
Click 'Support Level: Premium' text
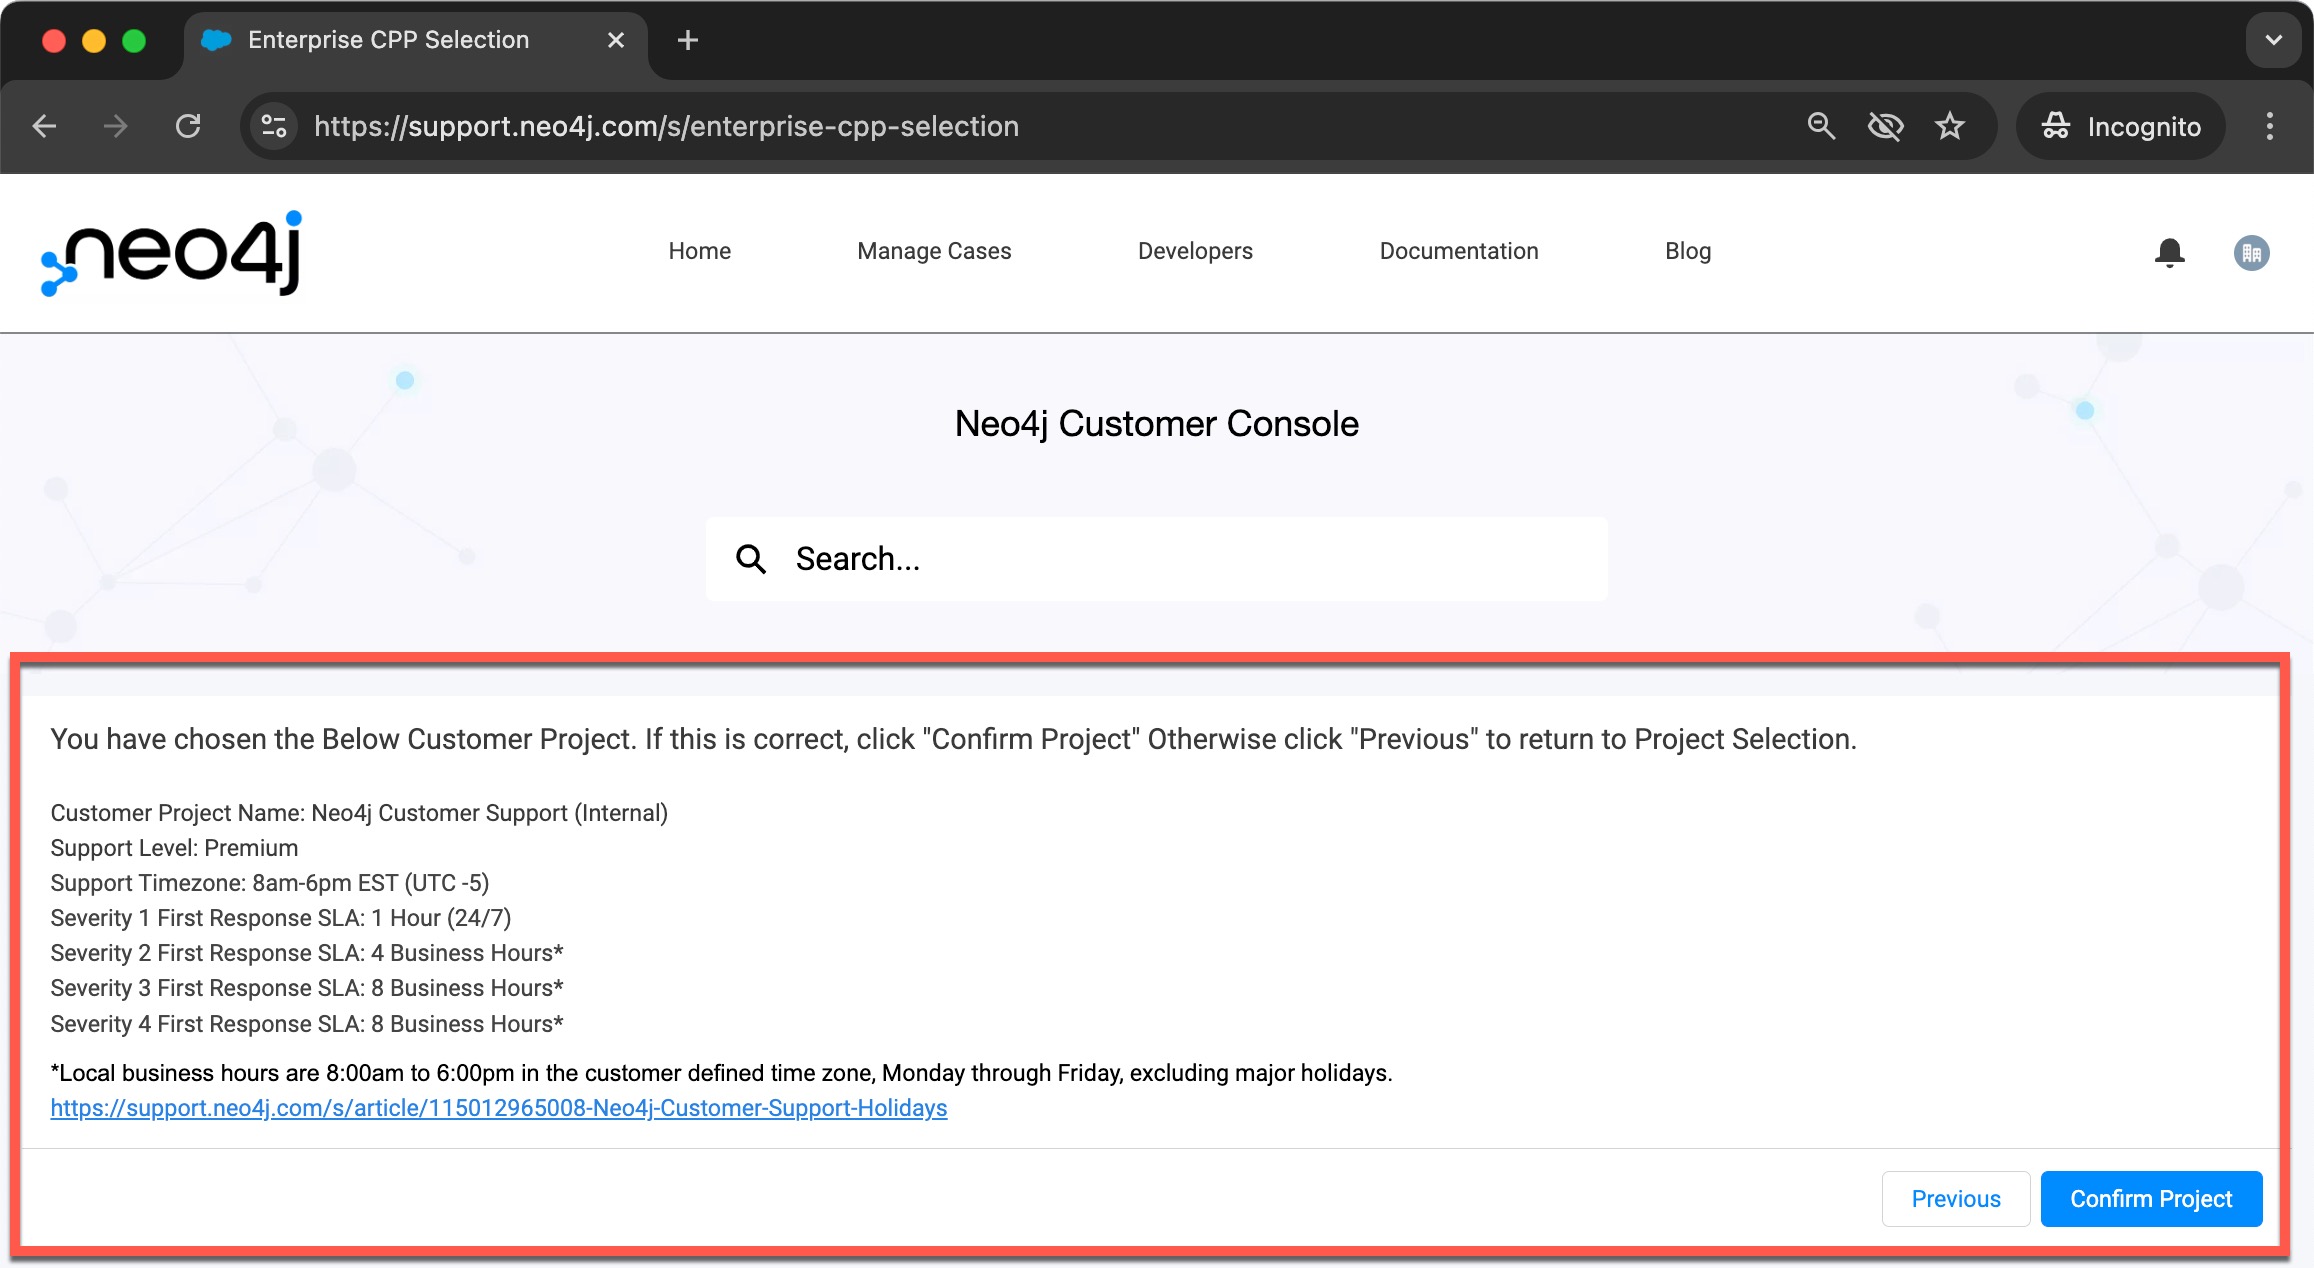coord(174,848)
